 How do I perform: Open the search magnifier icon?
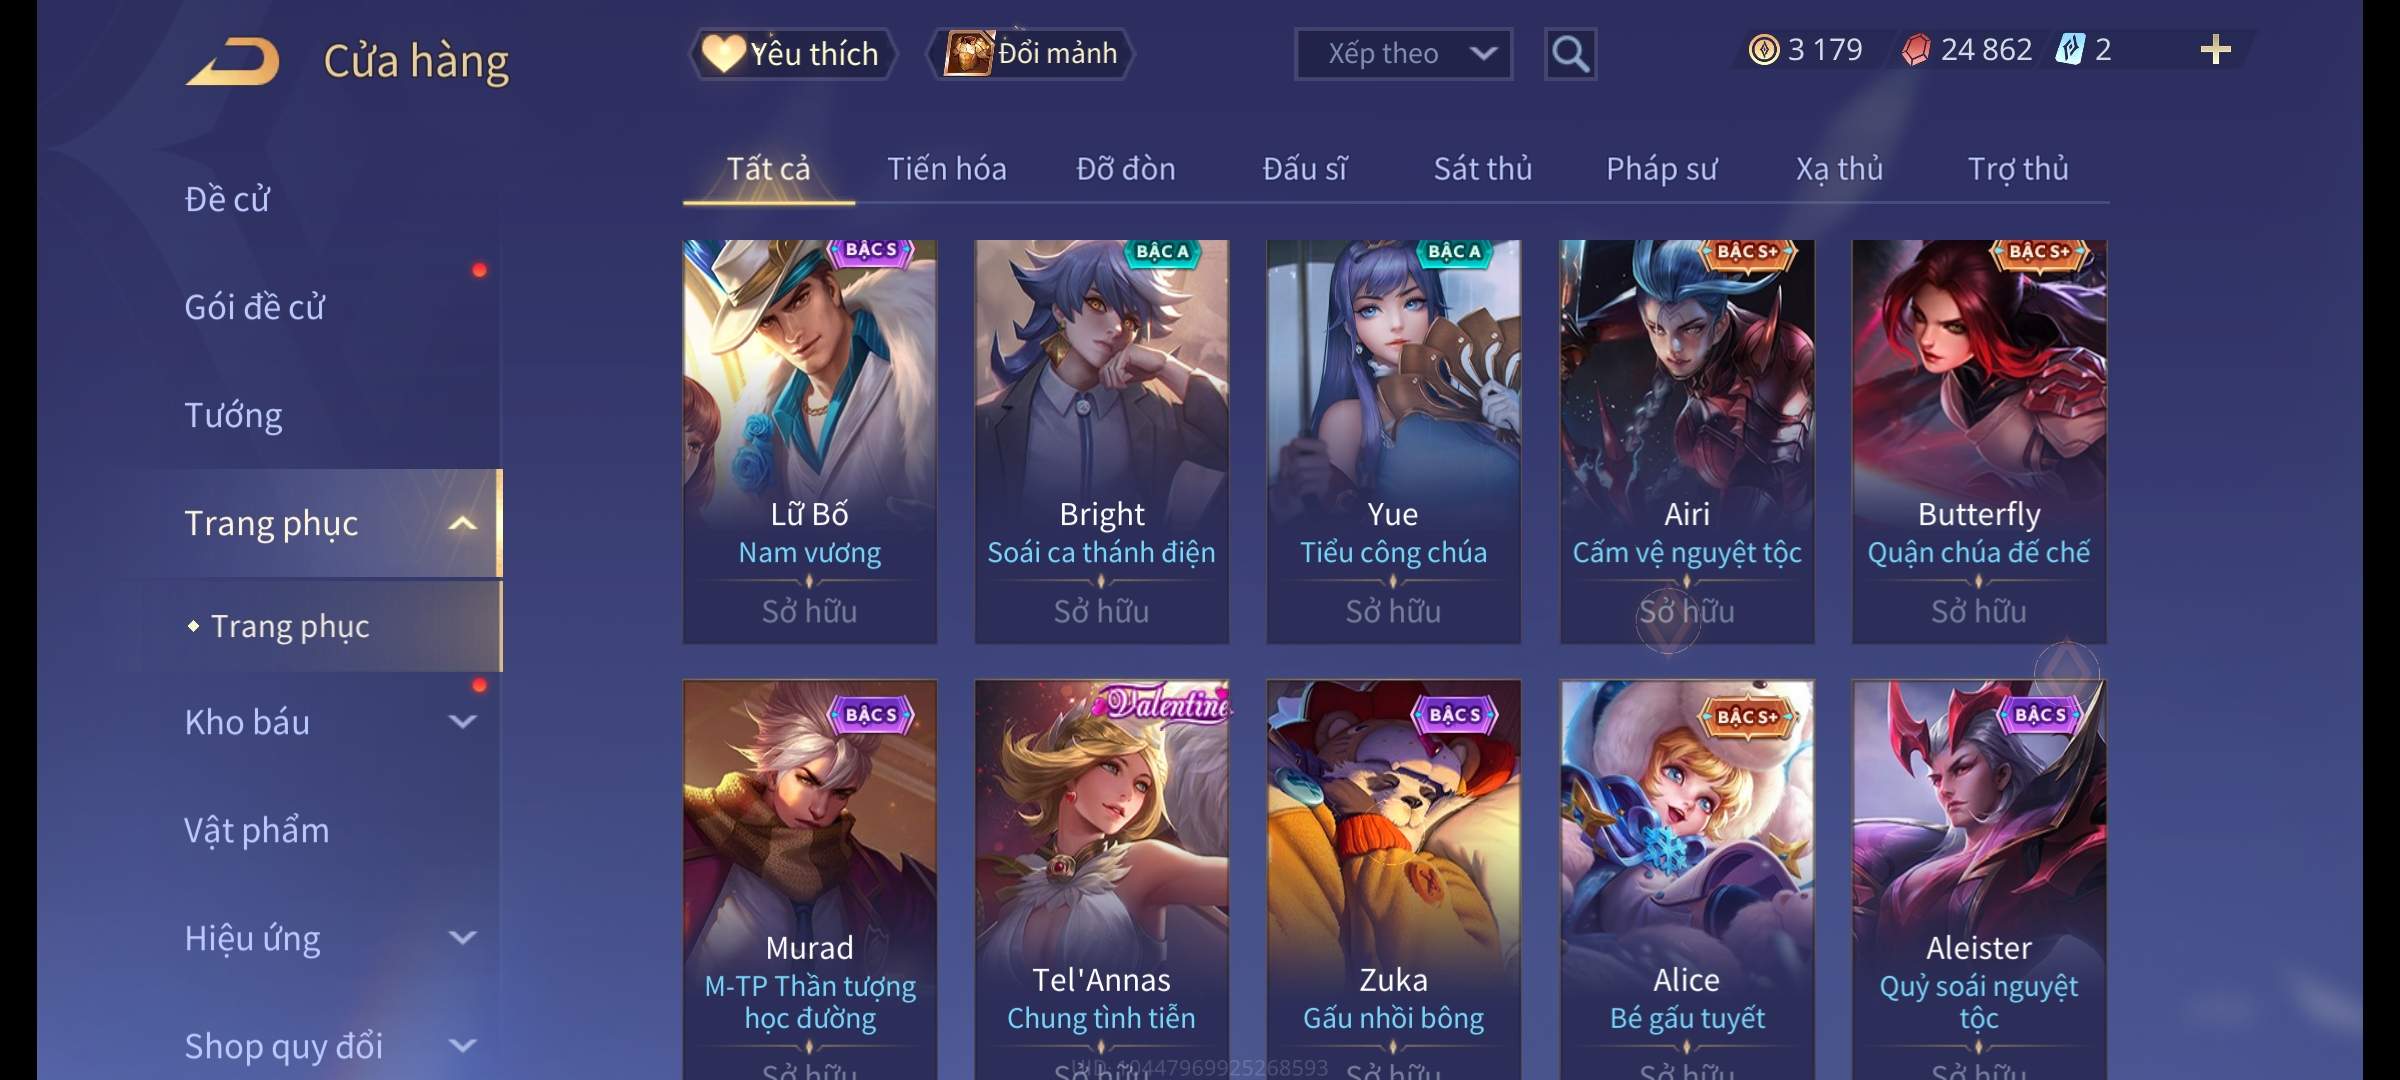[x=1570, y=54]
